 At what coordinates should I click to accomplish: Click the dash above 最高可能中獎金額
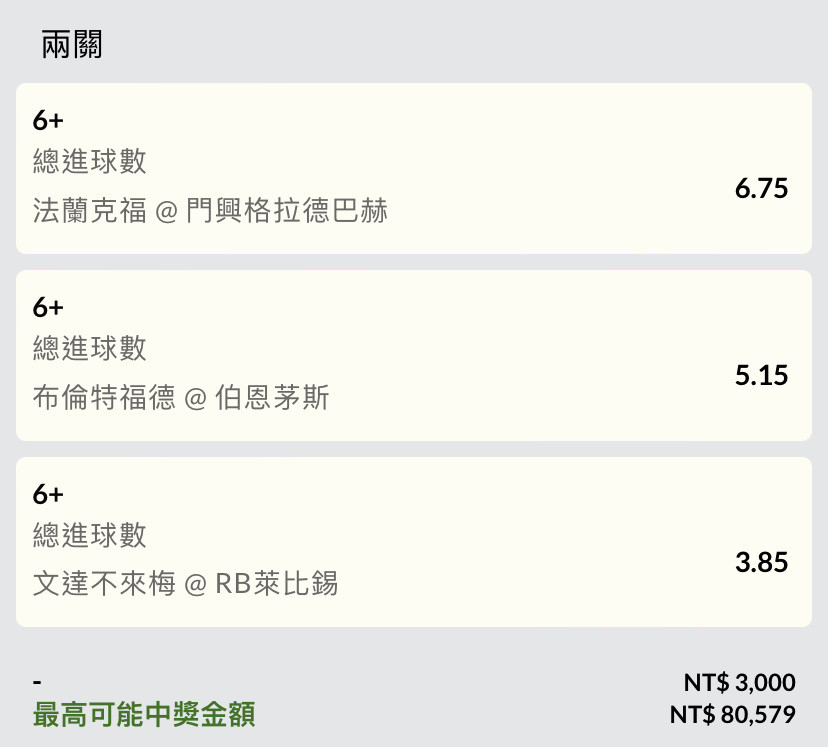[x=37, y=683]
